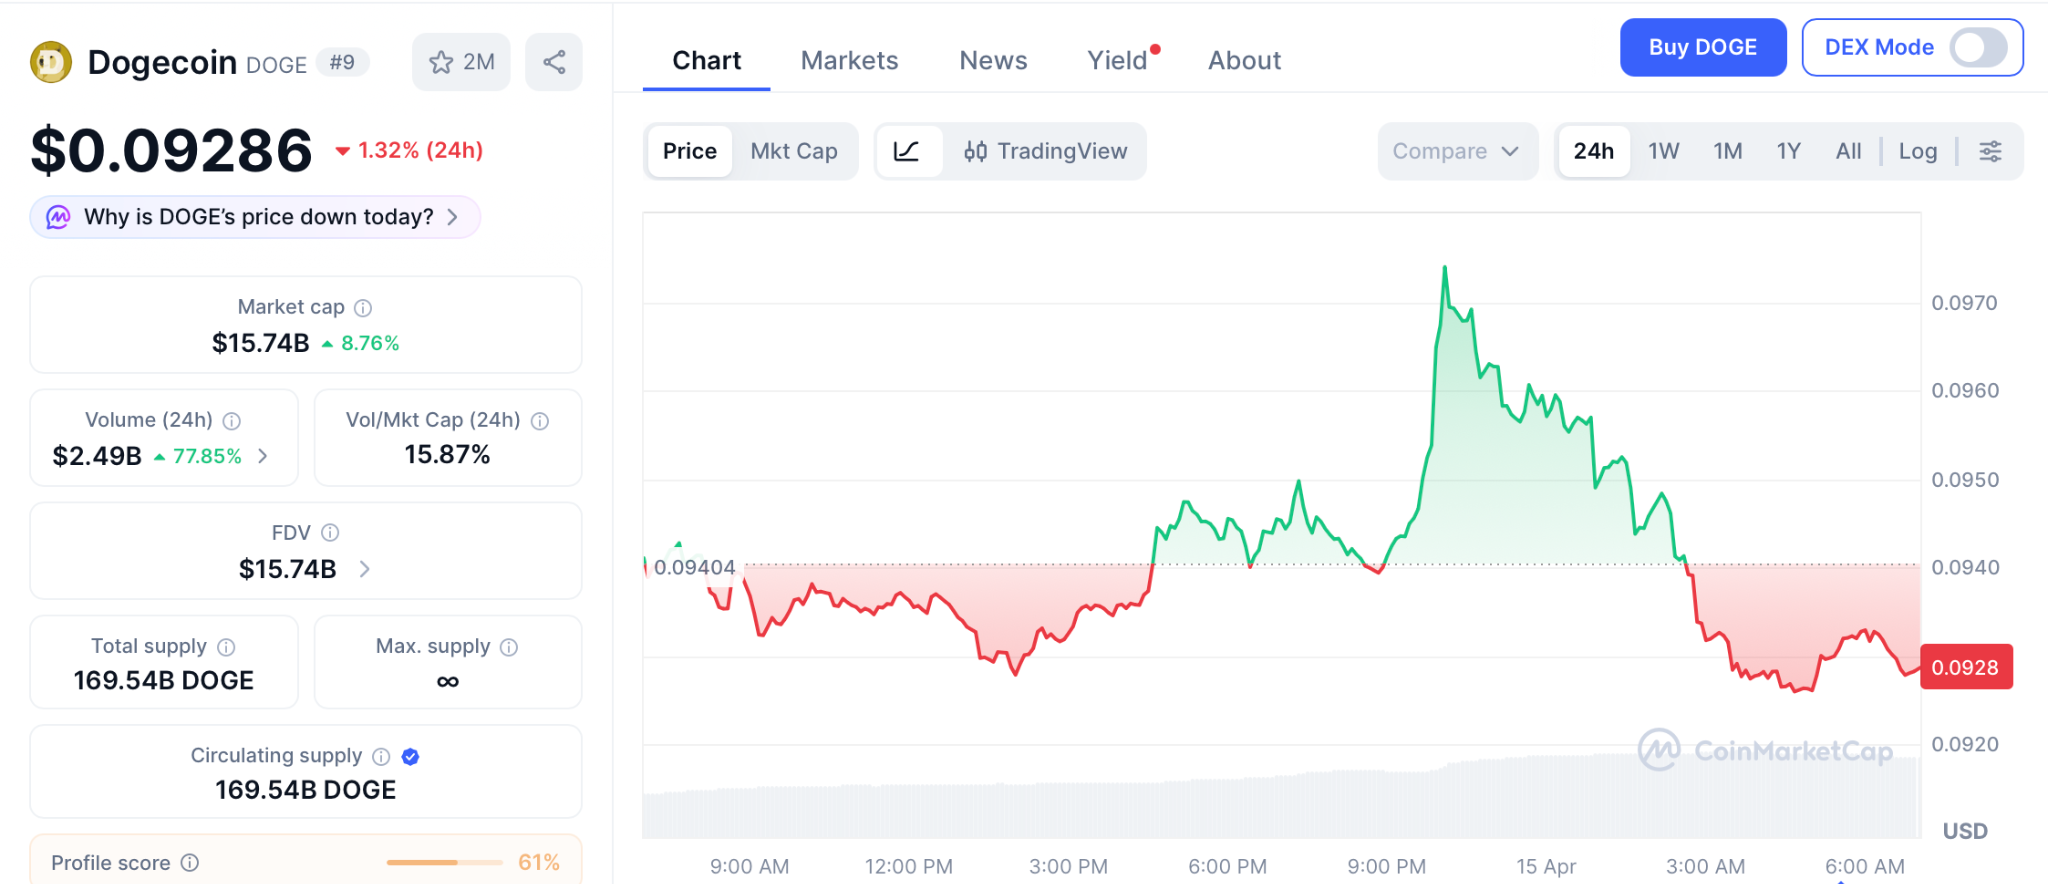The image size is (2048, 884).
Task: Open the News tab
Action: pyautogui.click(x=993, y=61)
